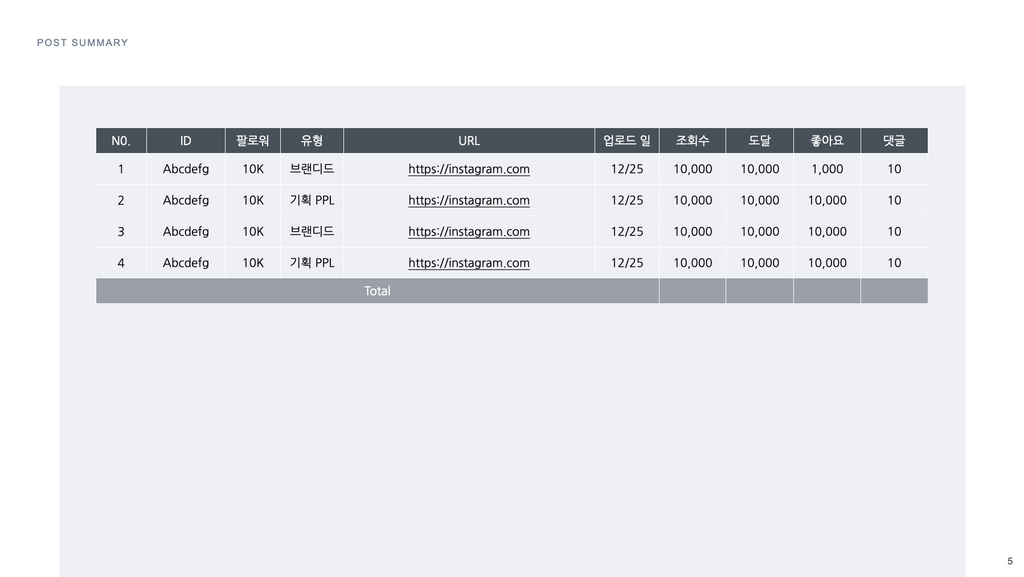Select the NO. column header
The width and height of the screenshot is (1024, 577).
click(121, 140)
